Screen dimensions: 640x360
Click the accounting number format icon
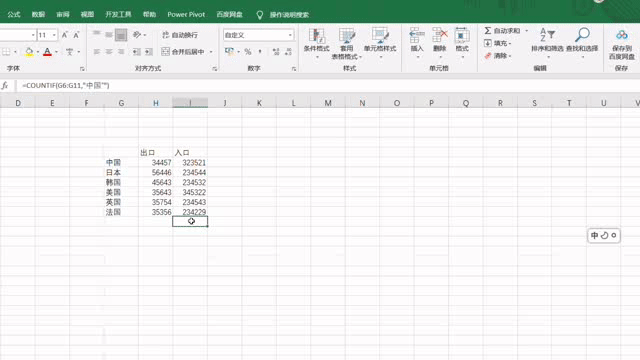click(x=229, y=52)
